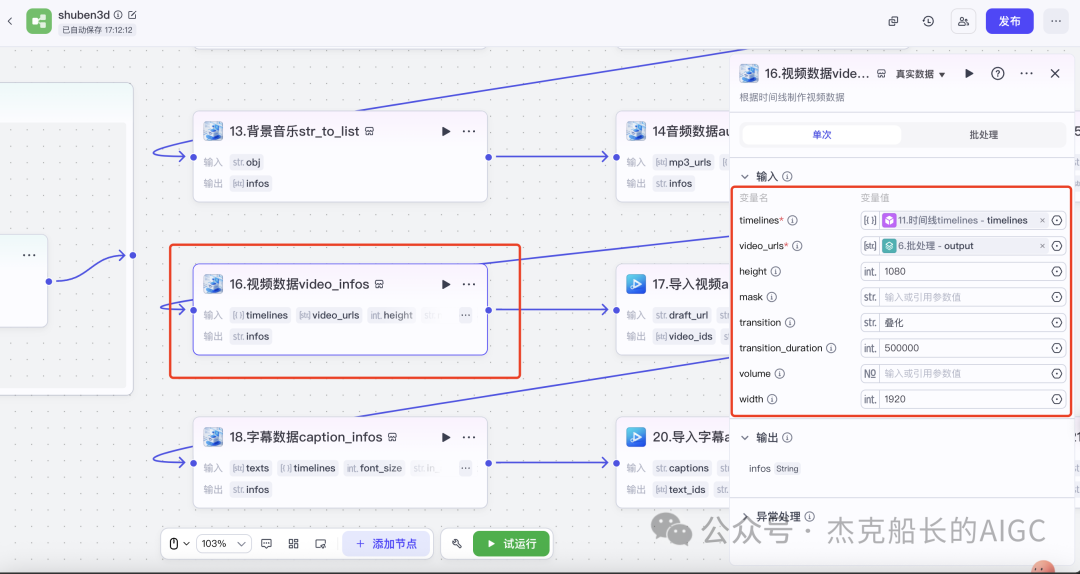Select font_size tag on node 18 card
The height and width of the screenshot is (574, 1080).
click(375, 468)
